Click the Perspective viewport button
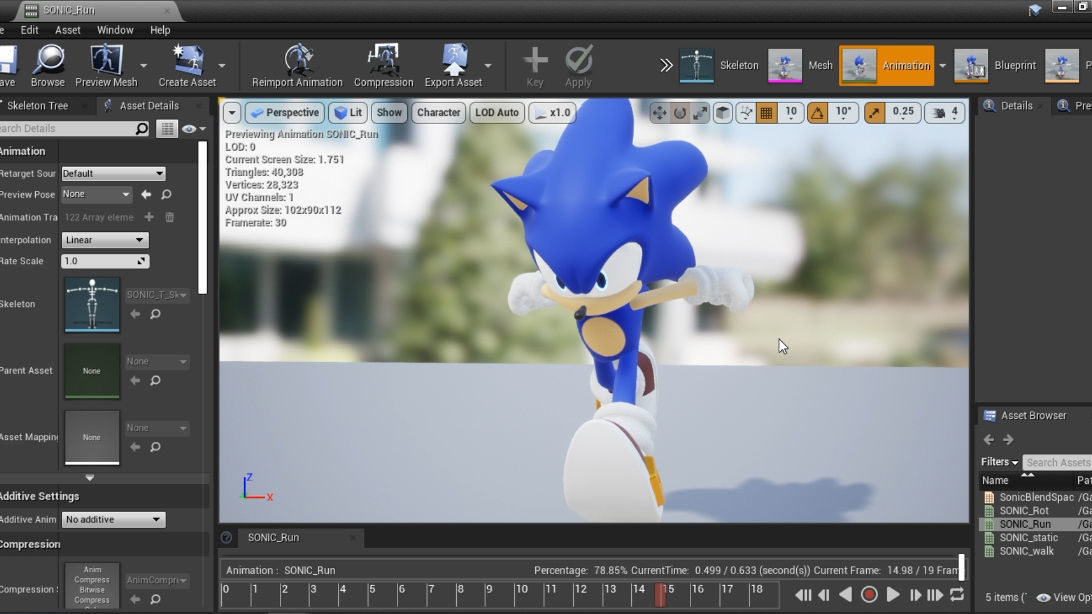Screen dimensions: 1092x614 point(284,113)
